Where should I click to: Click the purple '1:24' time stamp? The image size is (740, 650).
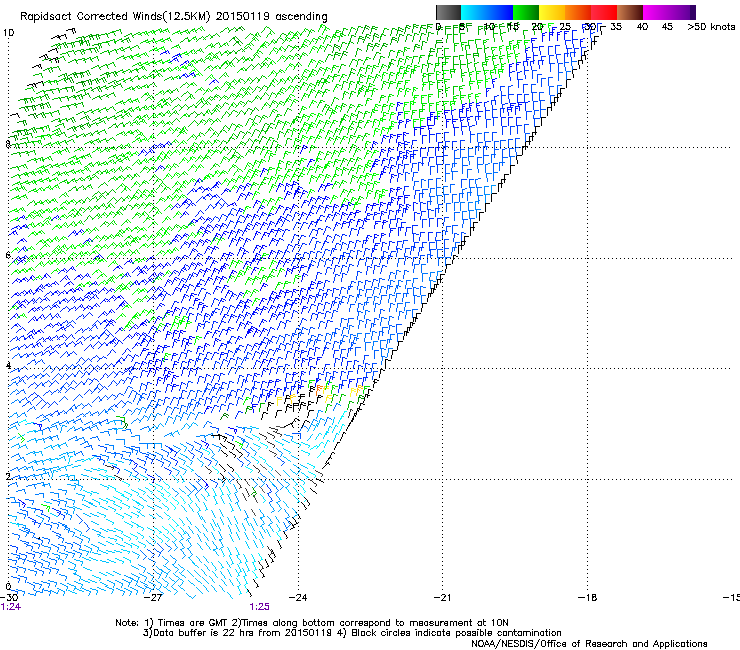[x=11, y=607]
